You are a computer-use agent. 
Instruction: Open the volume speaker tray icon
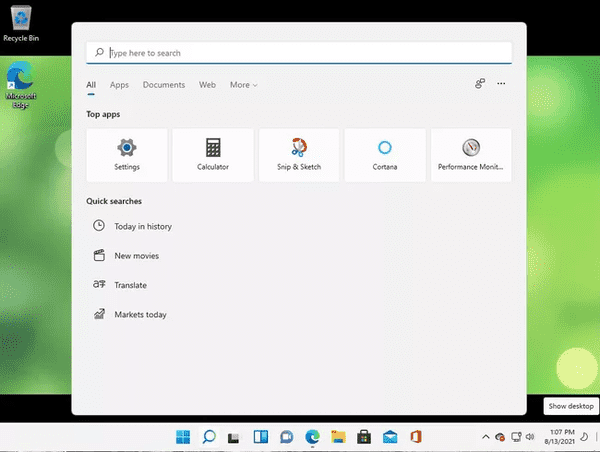[x=530, y=437]
